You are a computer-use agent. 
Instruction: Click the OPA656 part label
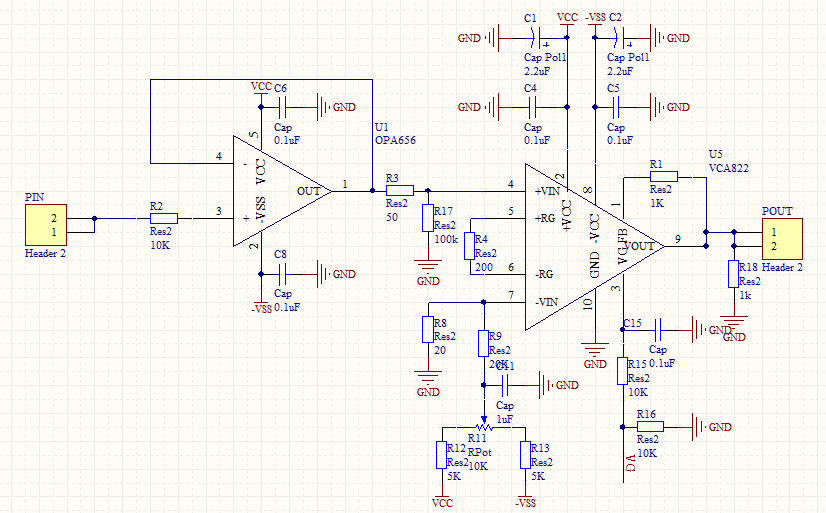tap(395, 141)
